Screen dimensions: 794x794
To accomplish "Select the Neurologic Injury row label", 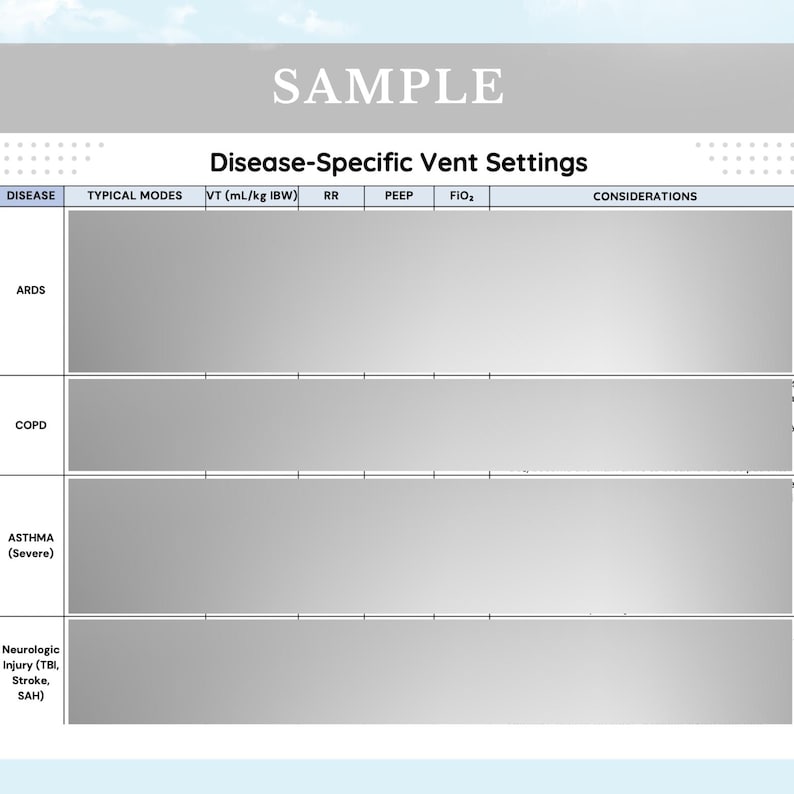I will pyautogui.click(x=31, y=672).
